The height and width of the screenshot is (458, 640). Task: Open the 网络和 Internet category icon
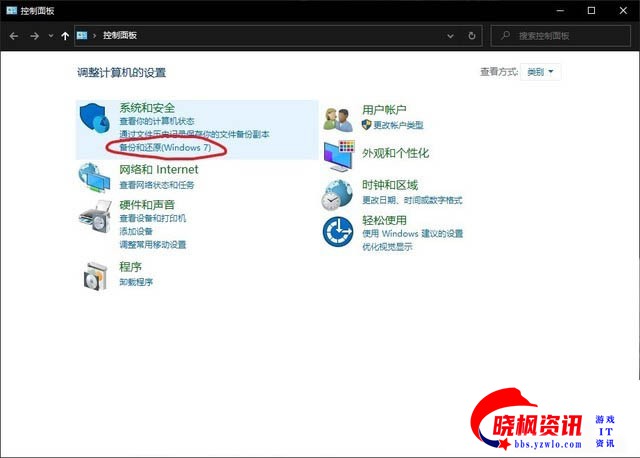pos(96,177)
